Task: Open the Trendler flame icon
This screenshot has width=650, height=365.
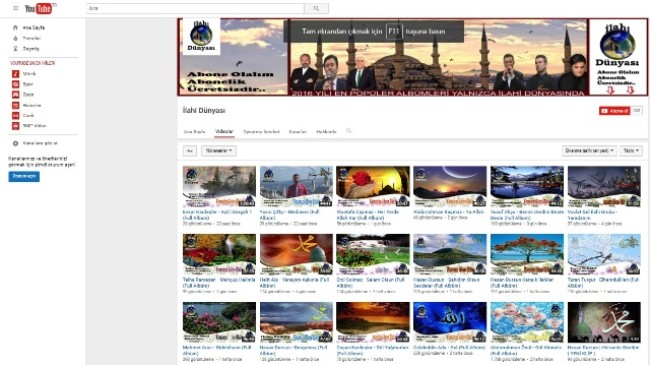Action: coord(15,38)
